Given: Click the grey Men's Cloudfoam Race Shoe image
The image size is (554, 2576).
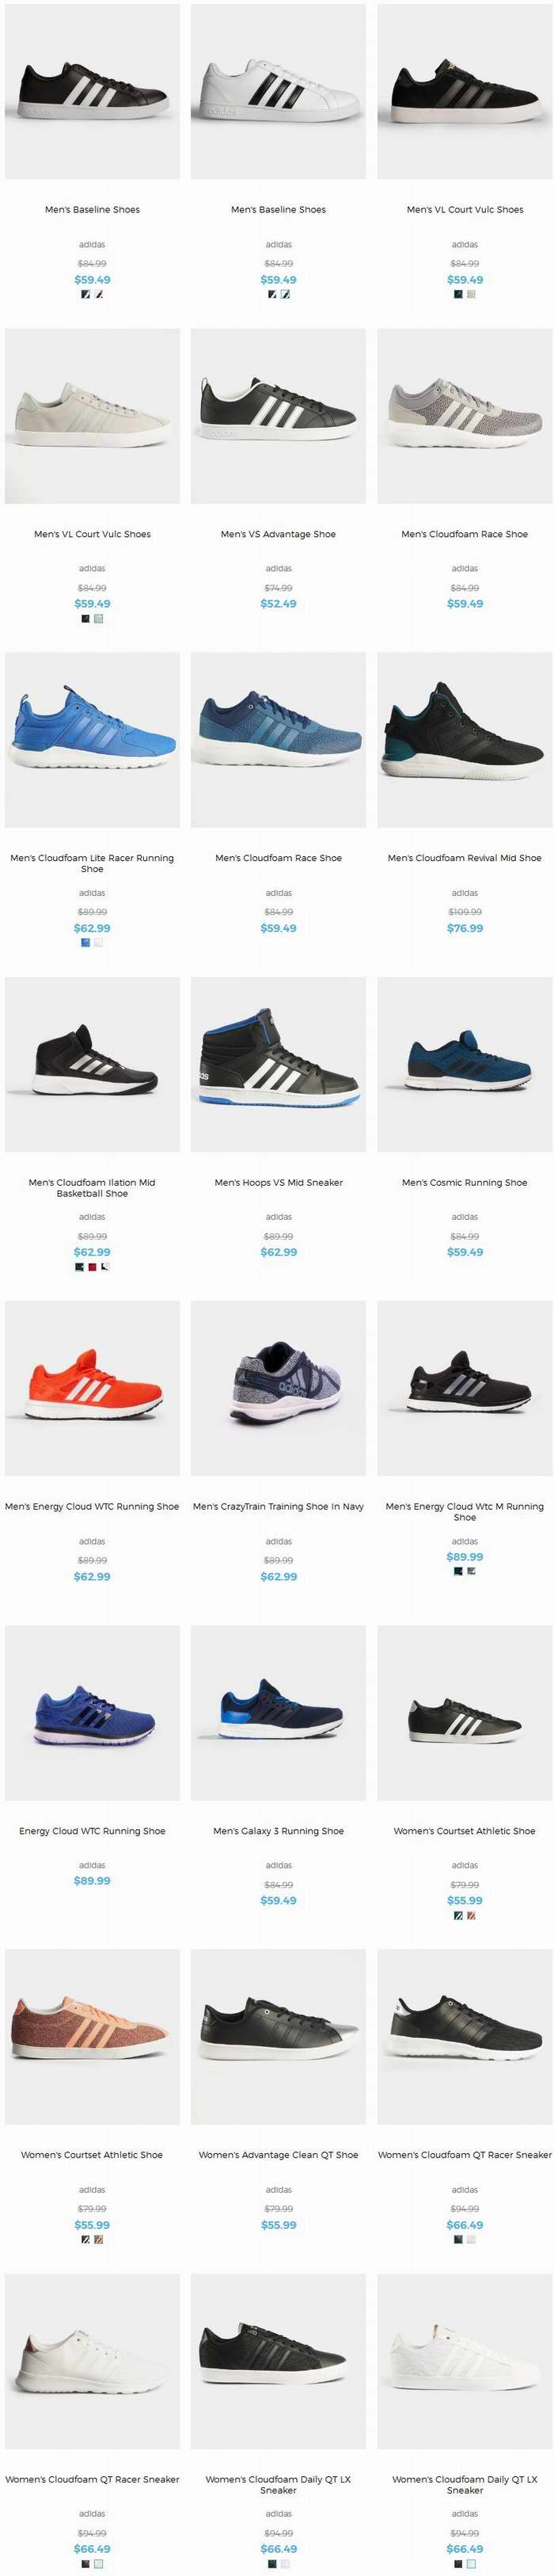Looking at the screenshot, I should [x=464, y=416].
